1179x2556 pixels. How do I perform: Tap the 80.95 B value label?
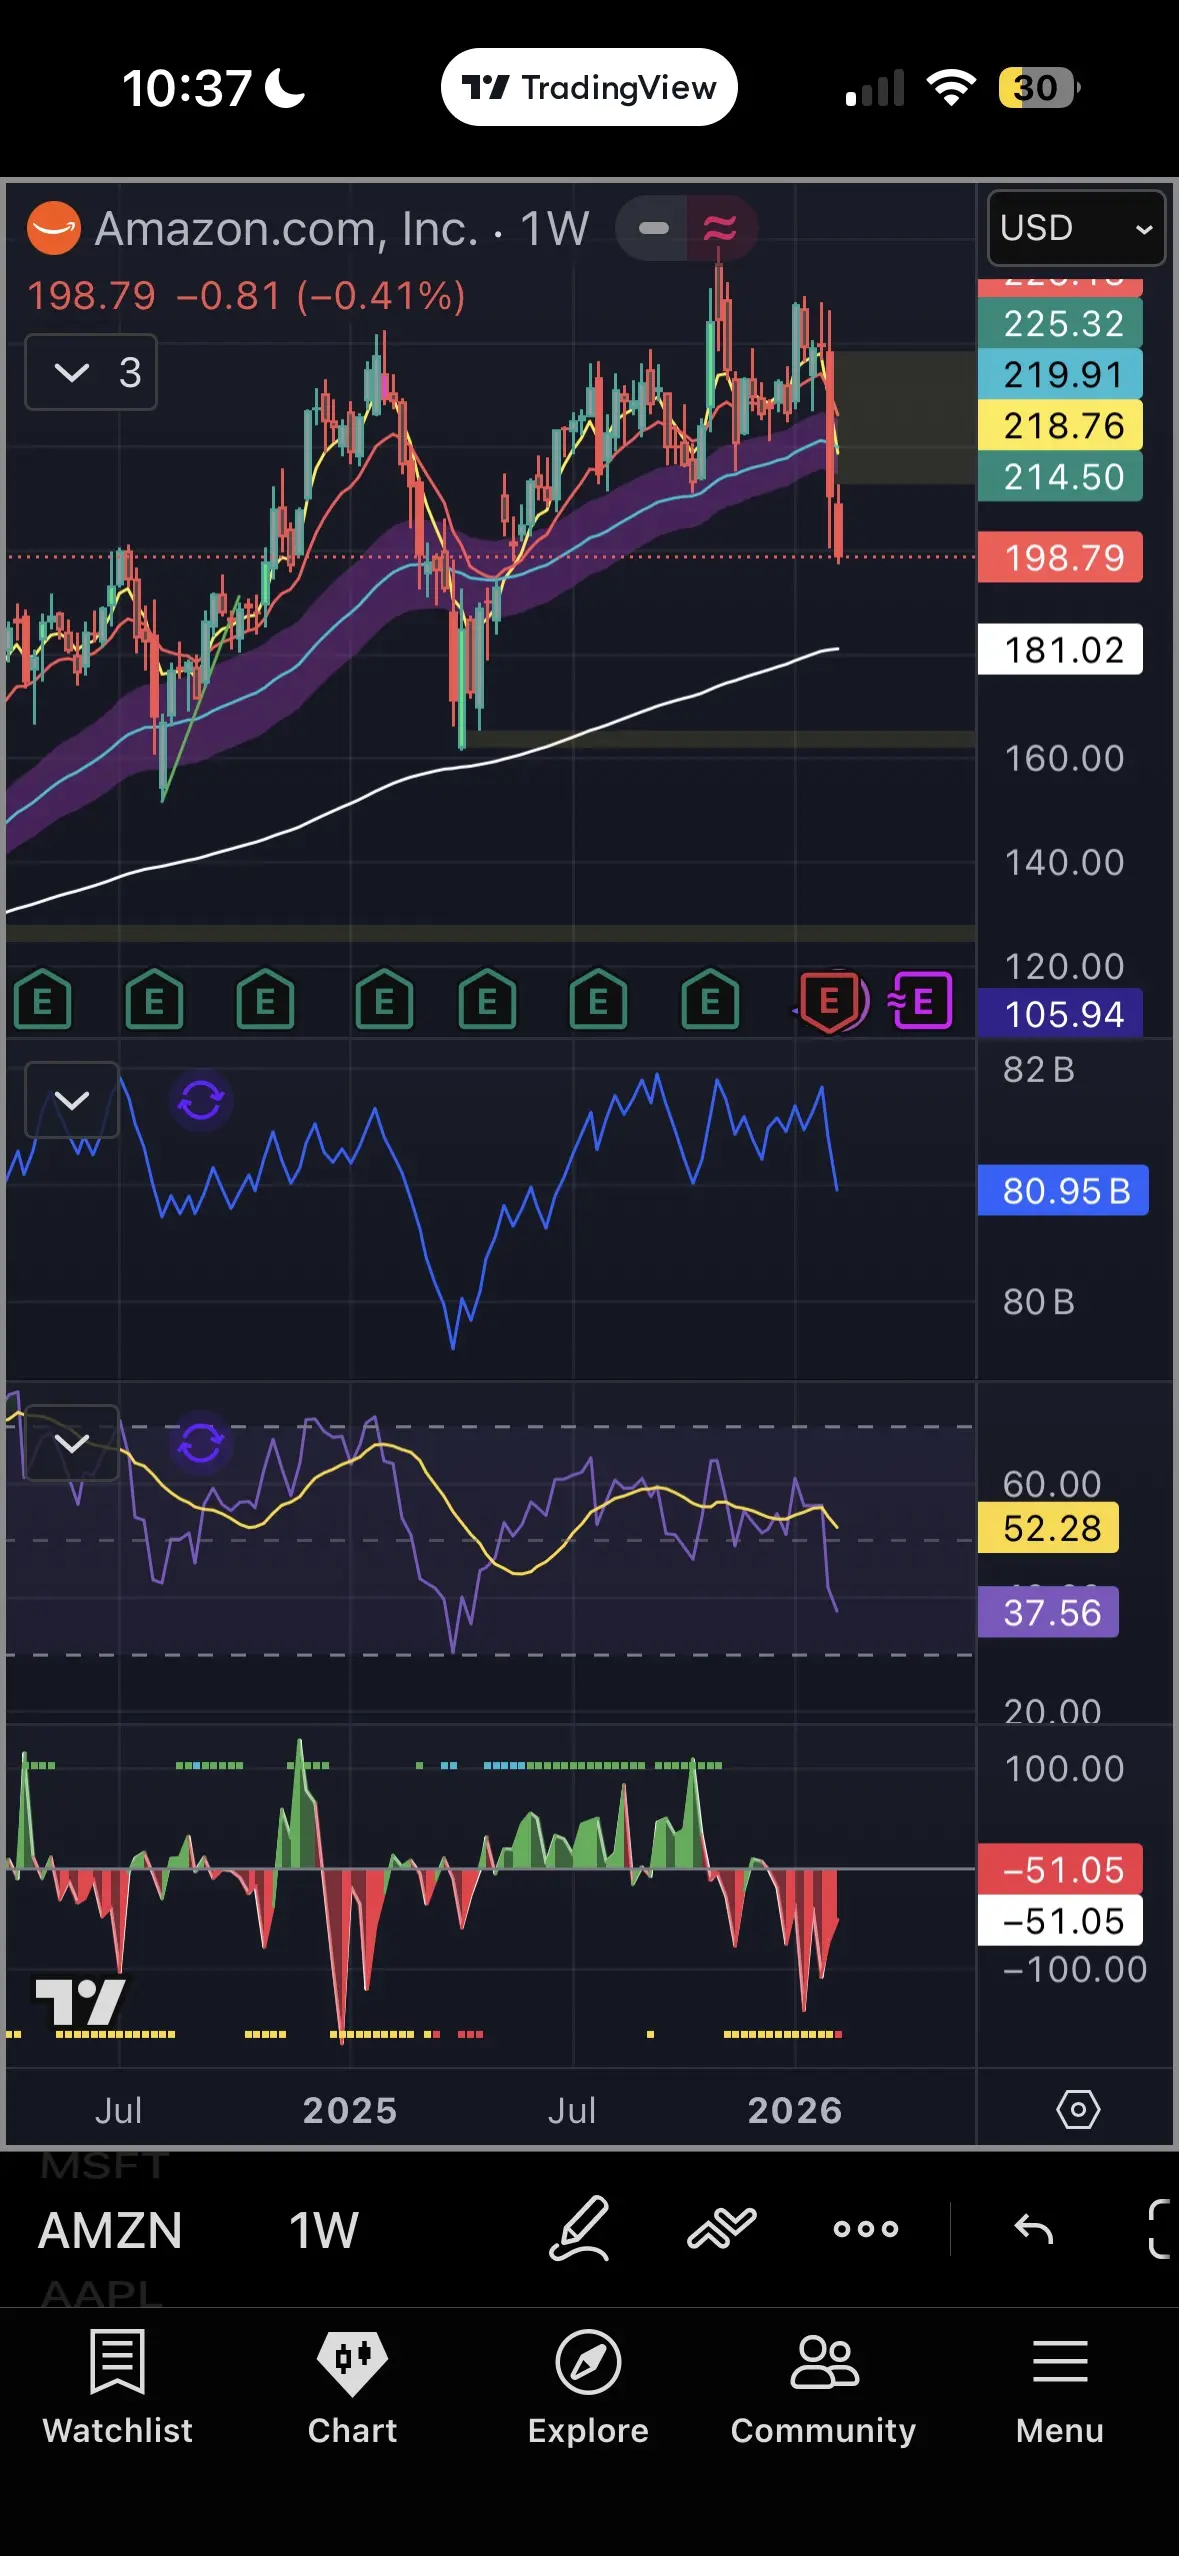point(1063,1190)
